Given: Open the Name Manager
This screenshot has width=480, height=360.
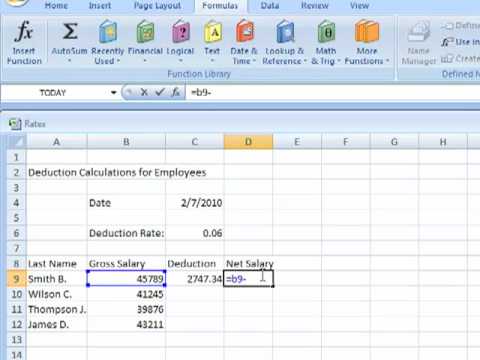Looking at the screenshot, I should (x=418, y=42).
